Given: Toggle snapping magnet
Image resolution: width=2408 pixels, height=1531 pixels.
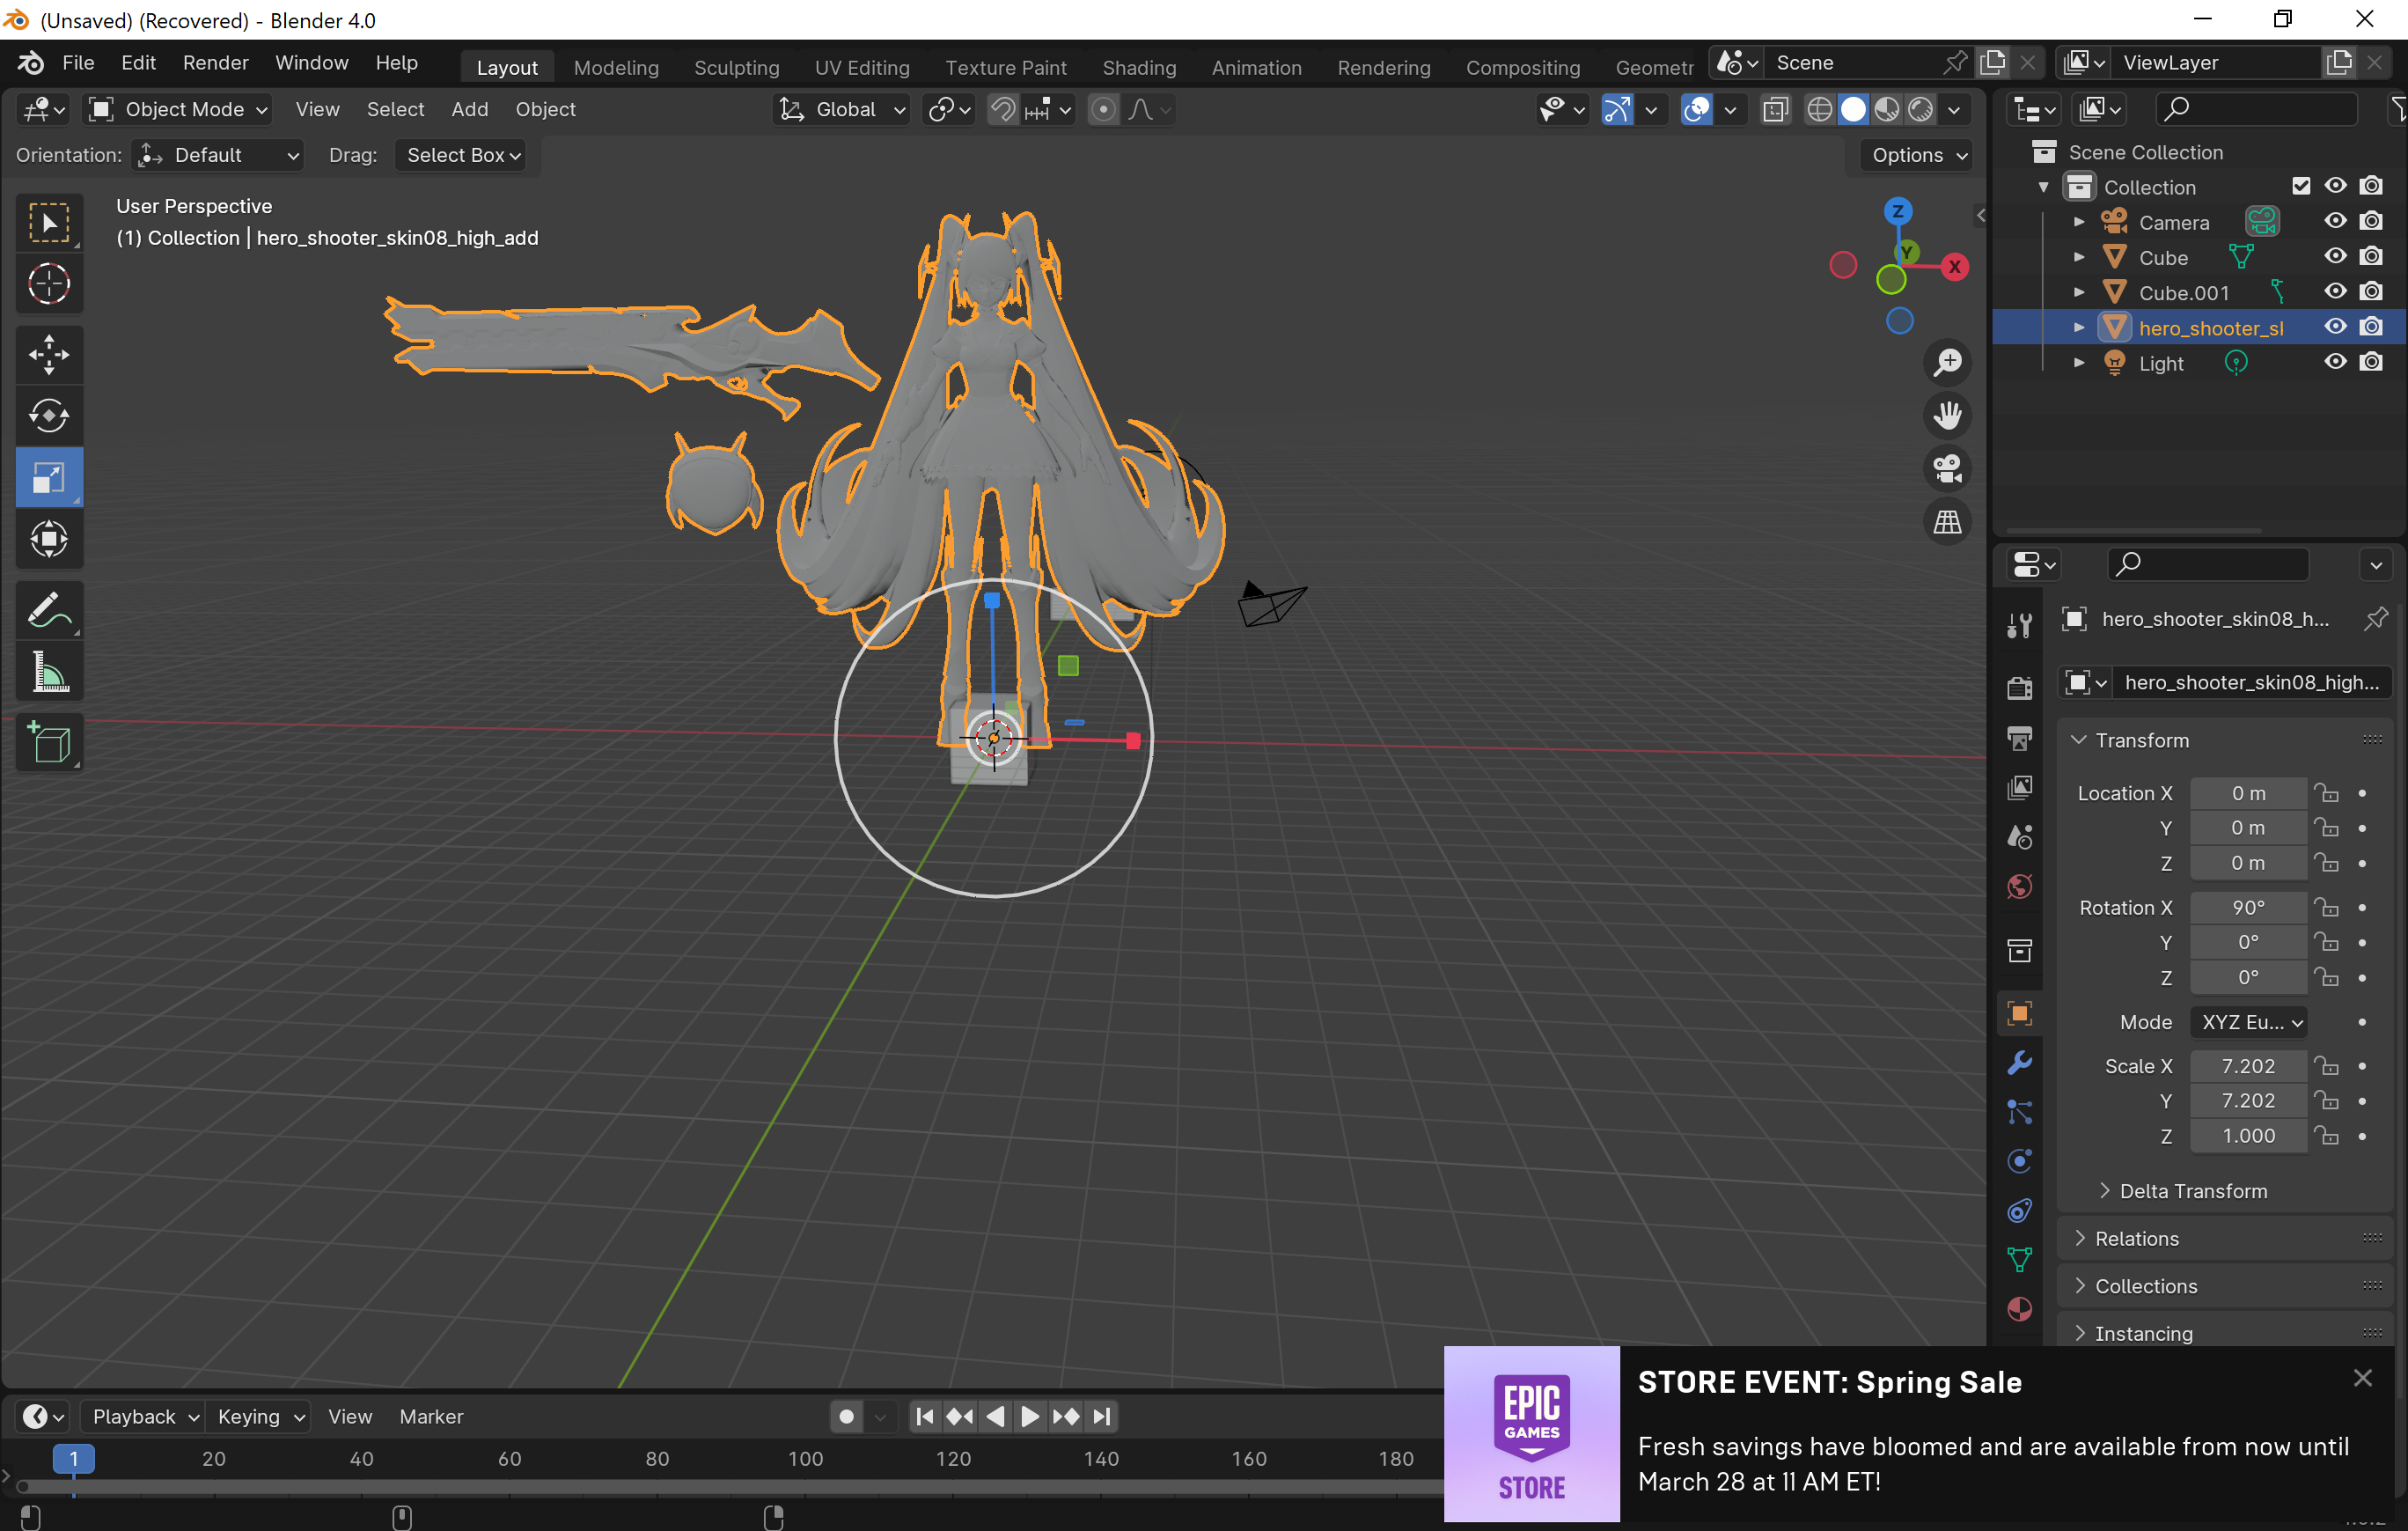Looking at the screenshot, I should click(1003, 109).
